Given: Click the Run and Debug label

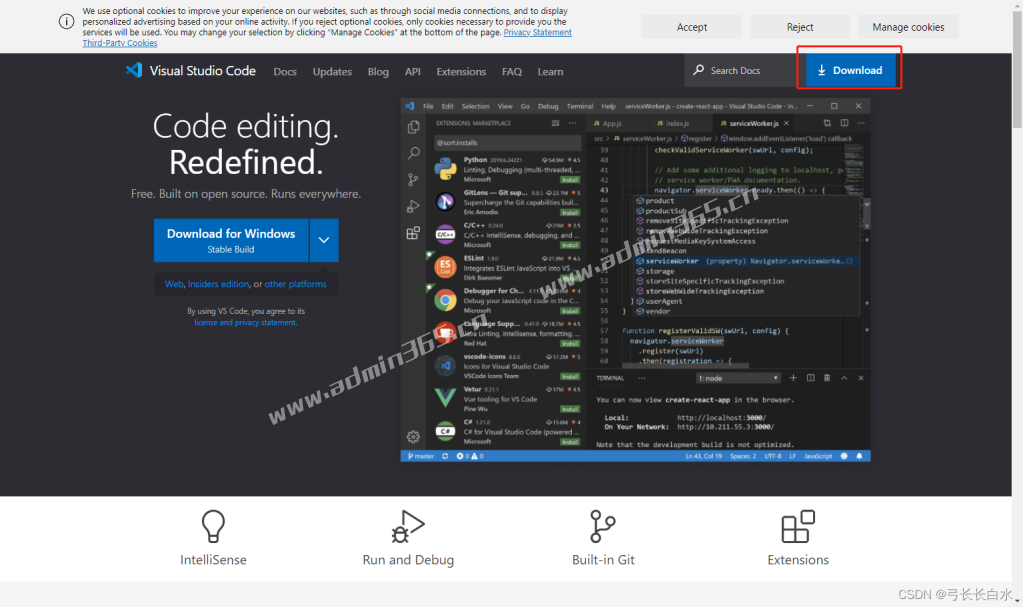Looking at the screenshot, I should [x=408, y=560].
